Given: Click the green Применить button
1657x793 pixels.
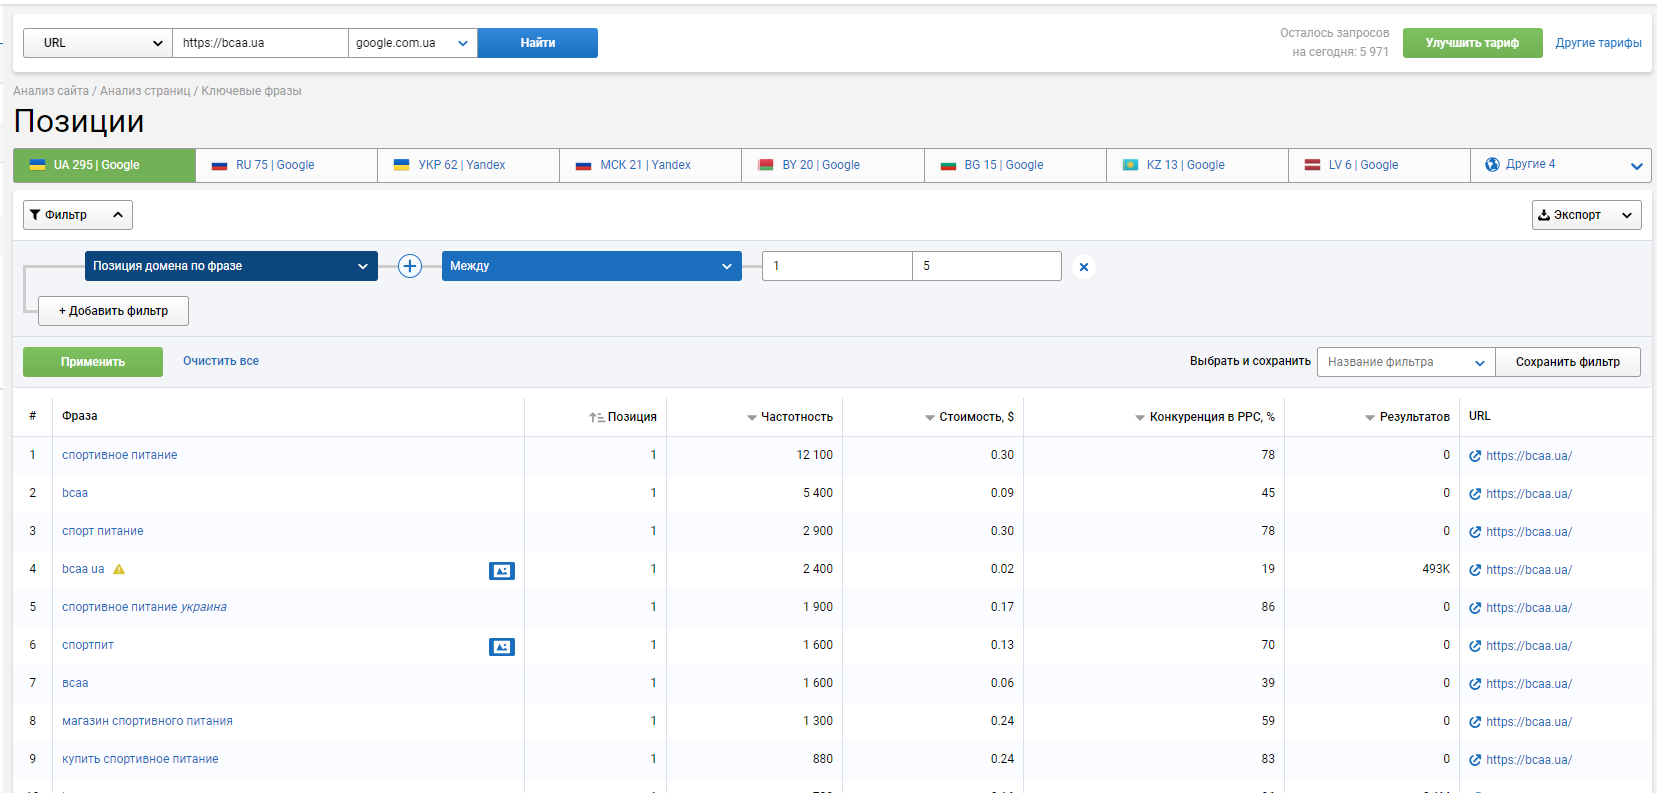Looking at the screenshot, I should tap(93, 362).
